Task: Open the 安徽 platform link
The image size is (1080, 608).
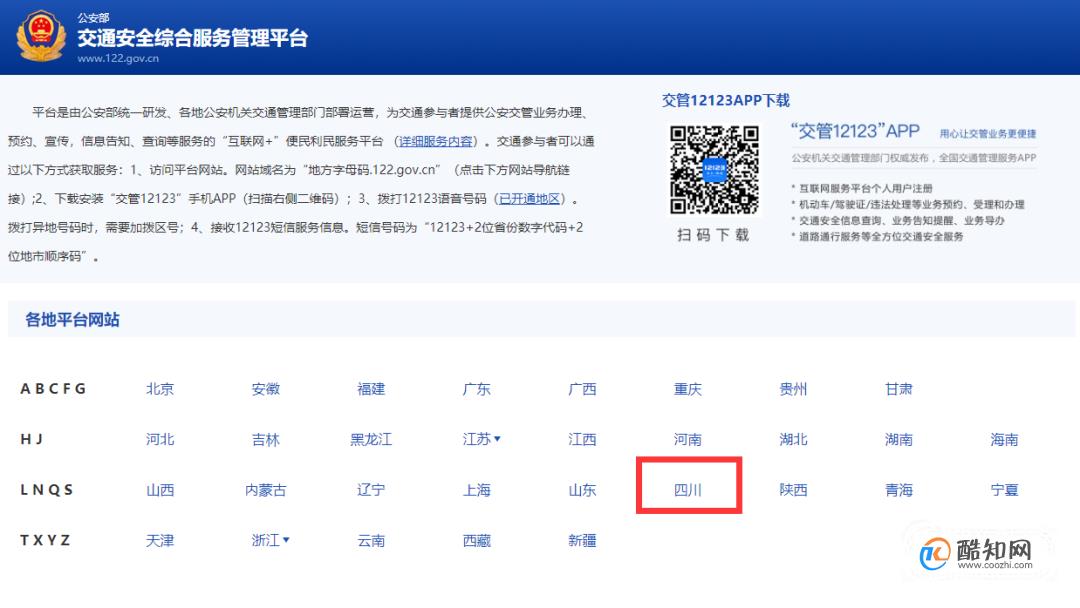Action: point(266,389)
